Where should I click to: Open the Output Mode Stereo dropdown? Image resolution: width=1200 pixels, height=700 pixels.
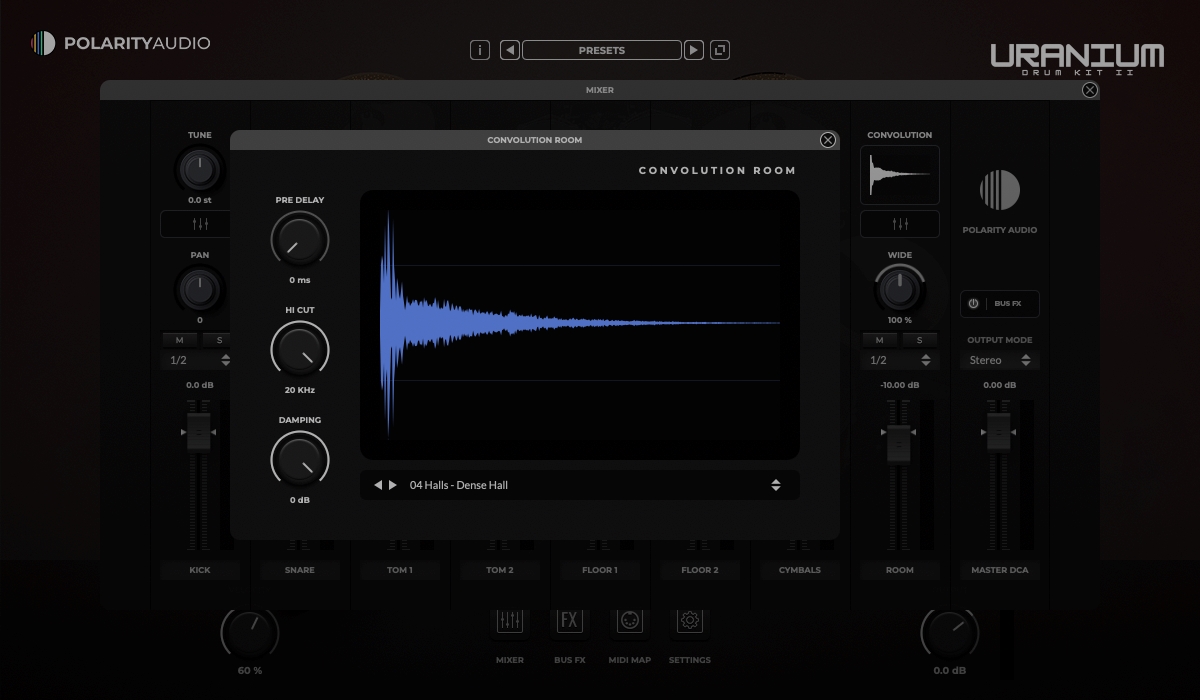coord(1000,360)
